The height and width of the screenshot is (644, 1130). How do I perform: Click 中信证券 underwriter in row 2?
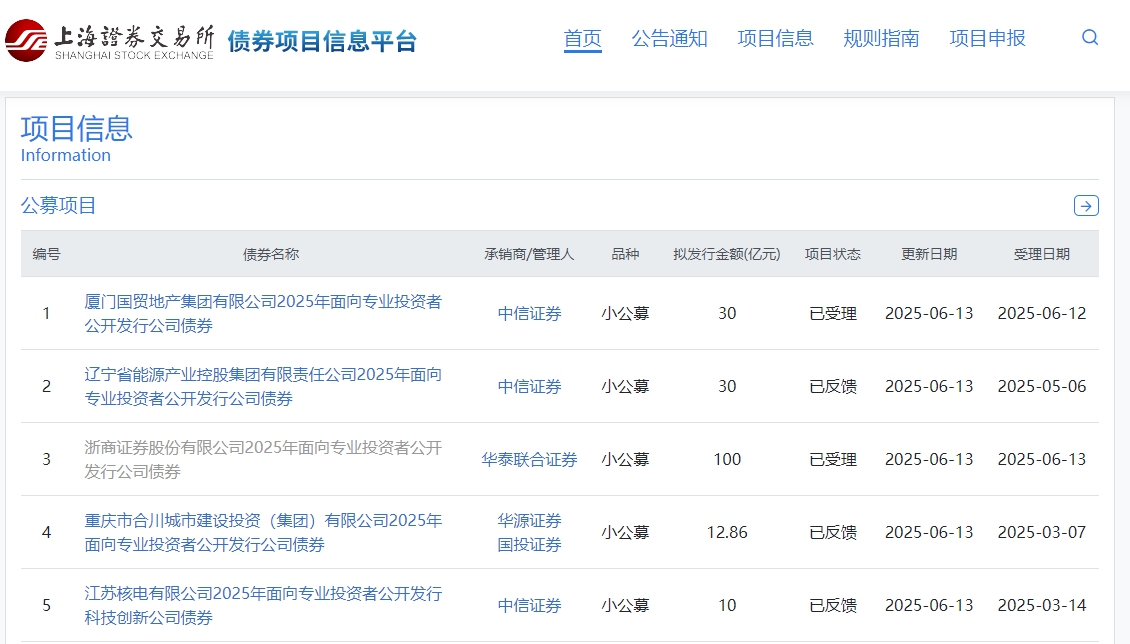tap(530, 387)
